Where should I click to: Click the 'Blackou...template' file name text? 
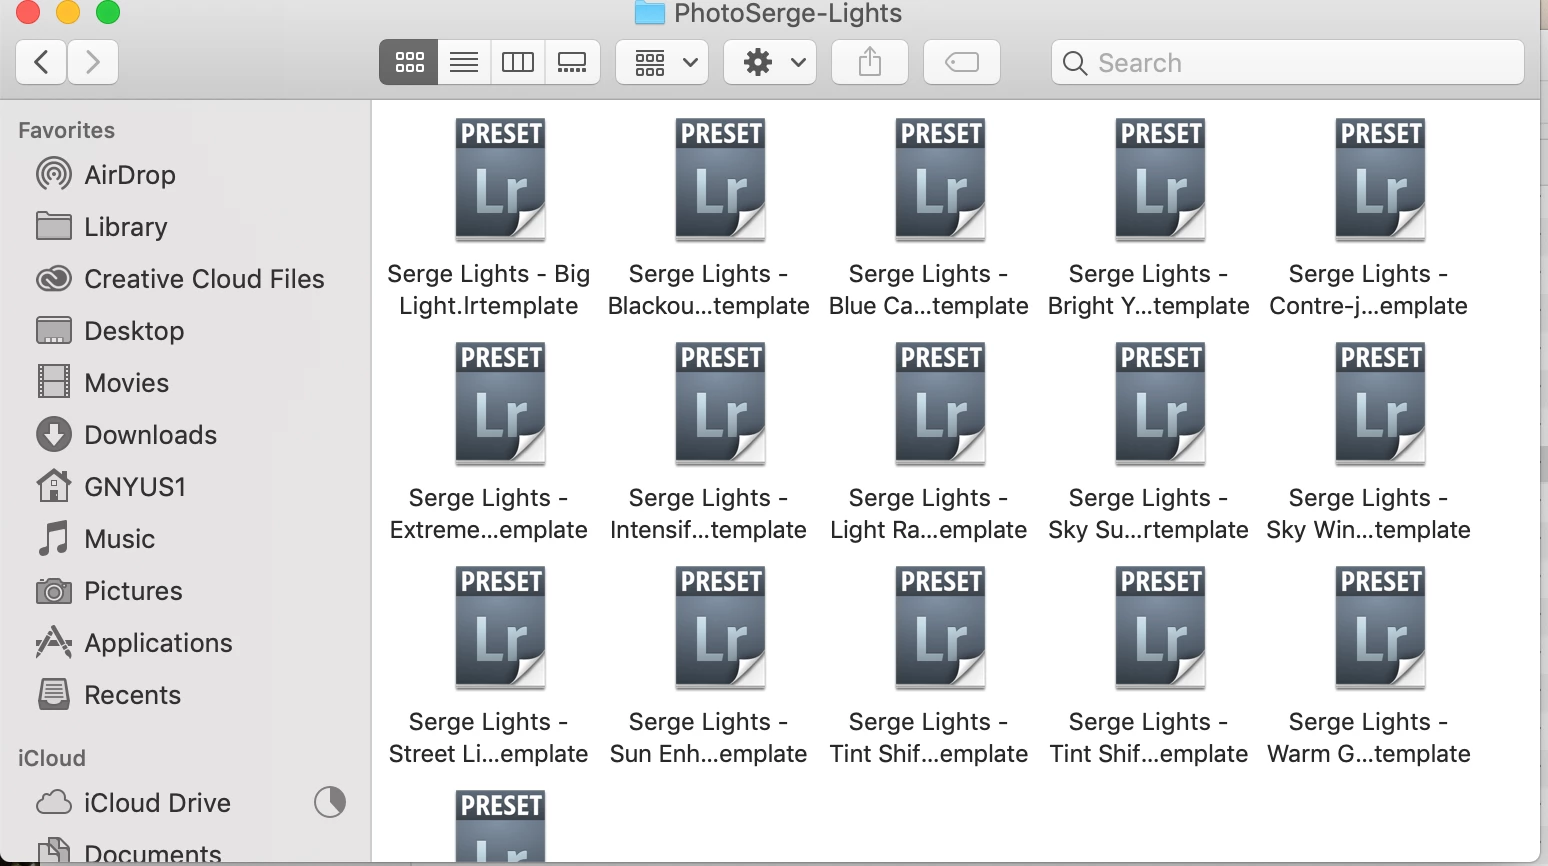click(x=709, y=306)
